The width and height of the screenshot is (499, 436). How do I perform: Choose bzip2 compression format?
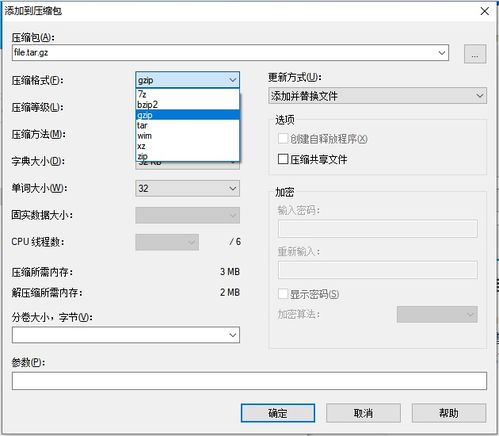pos(188,104)
